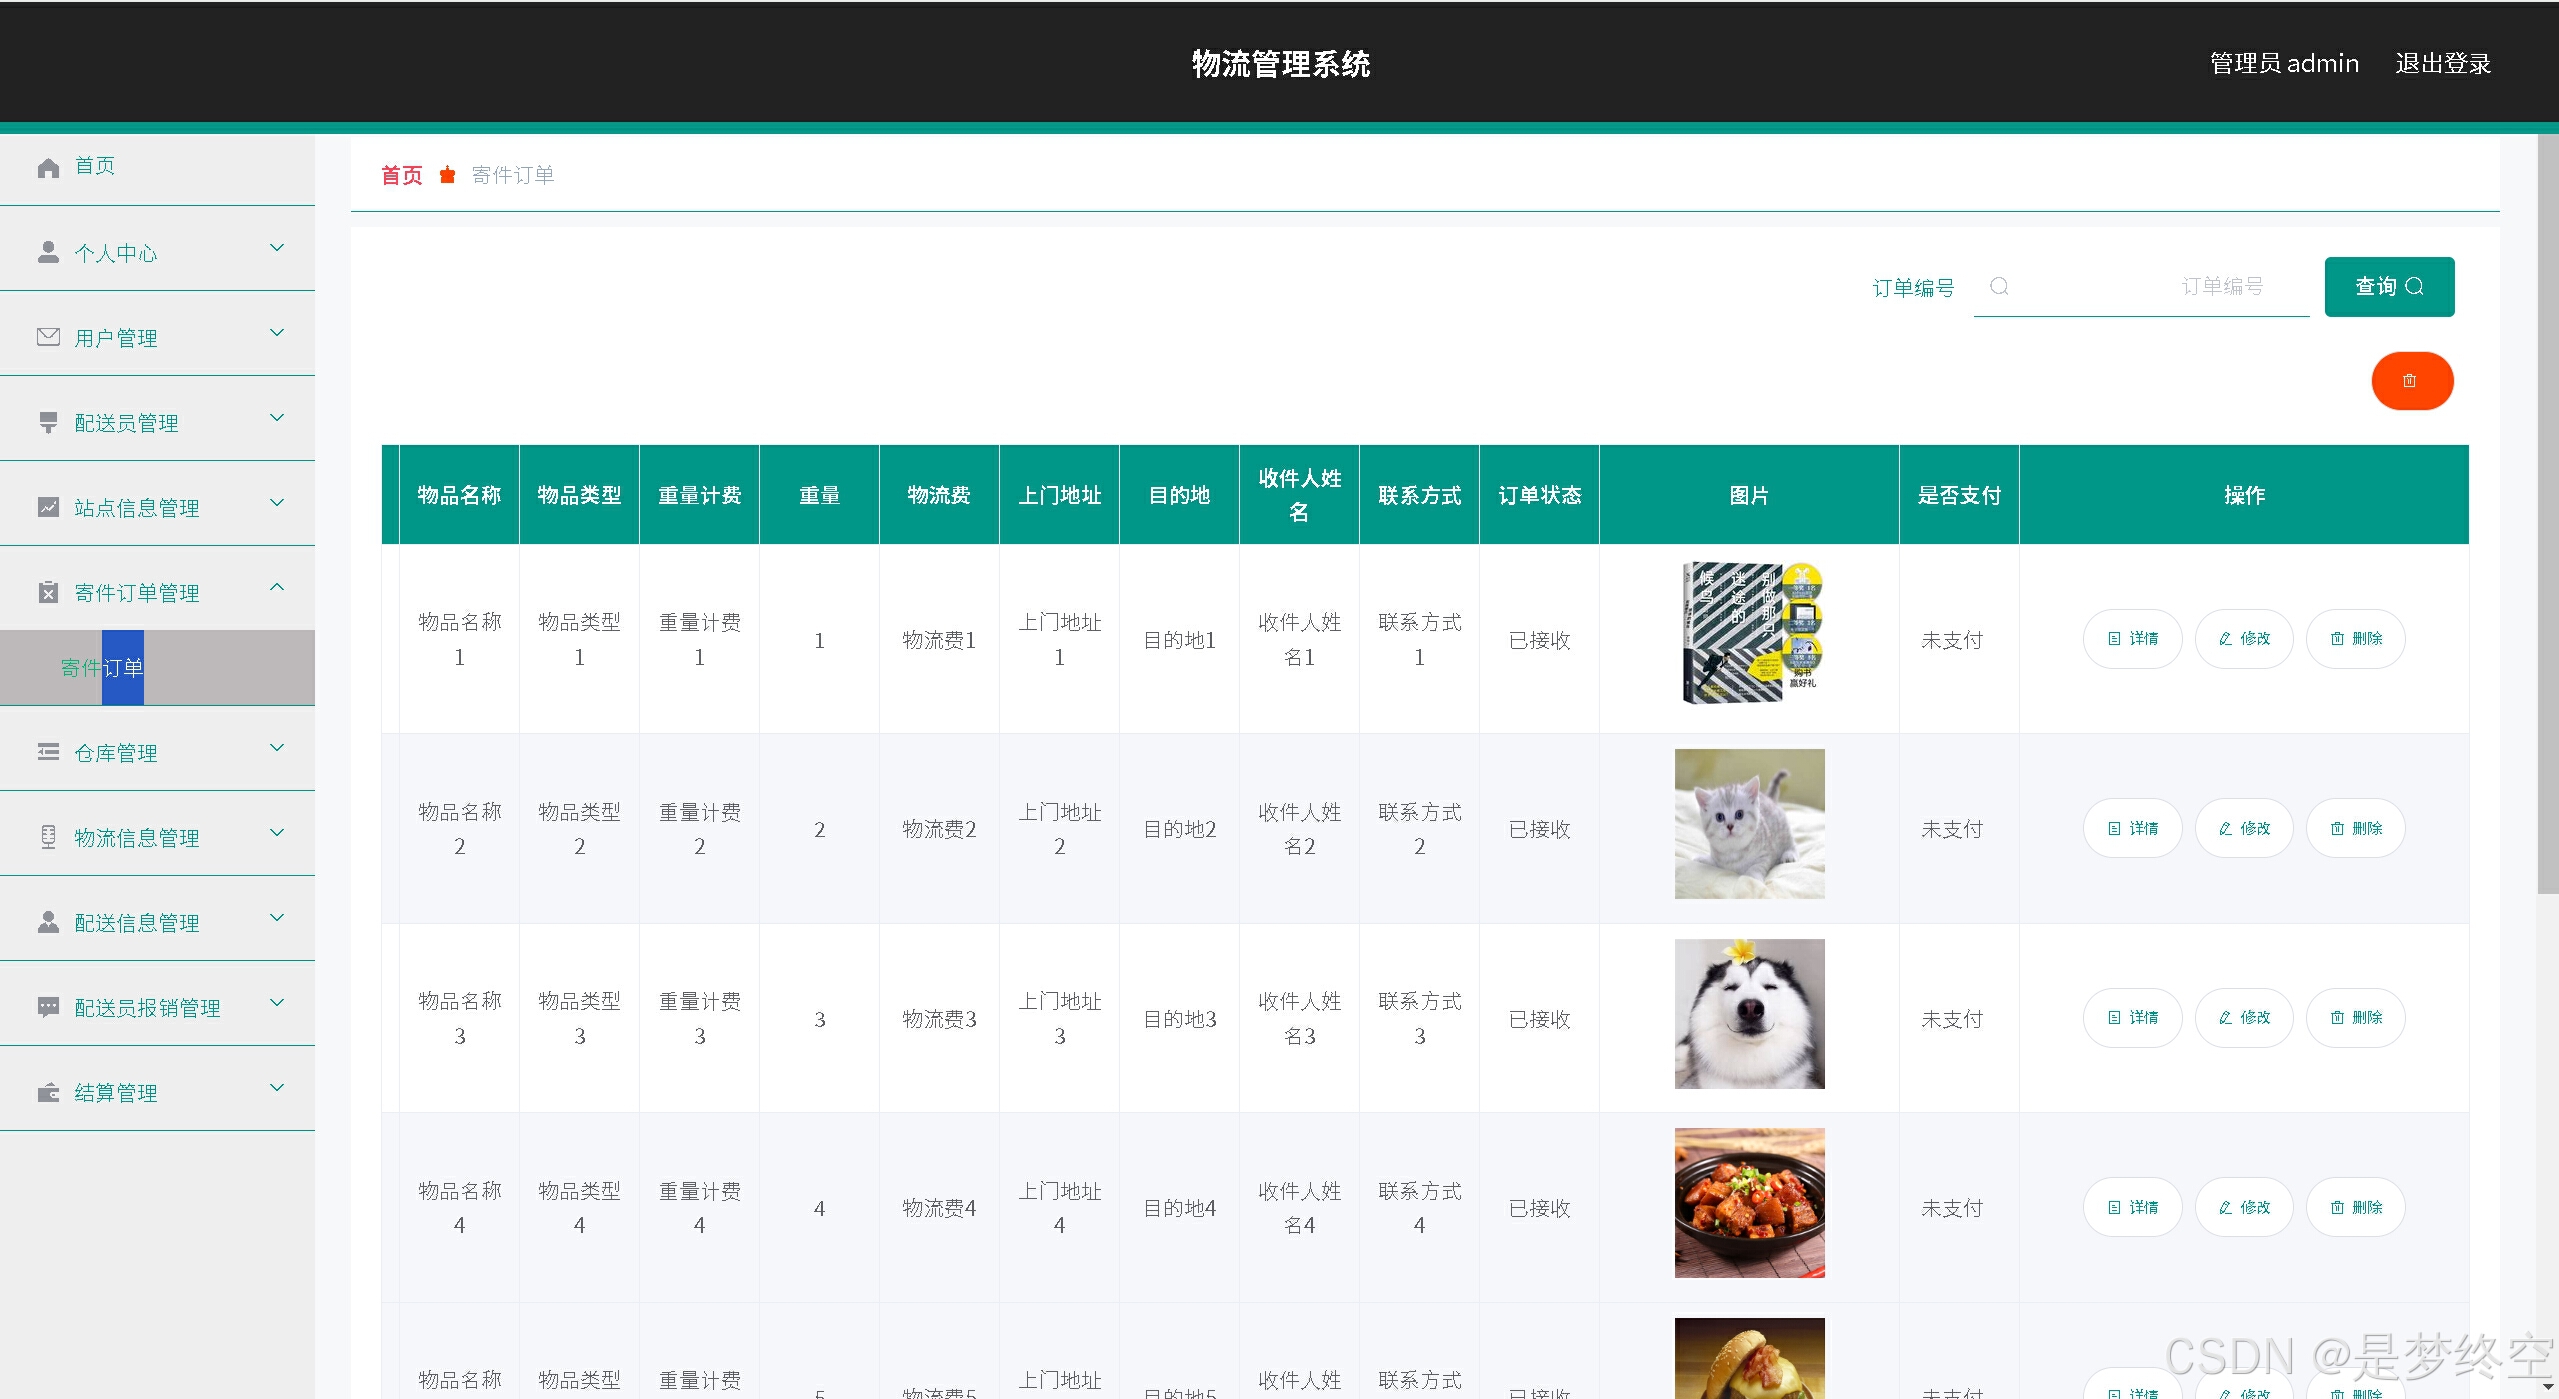The height and width of the screenshot is (1399, 2559).
Task: Expand the 配送员报销管理 chevron
Action: point(277,1003)
